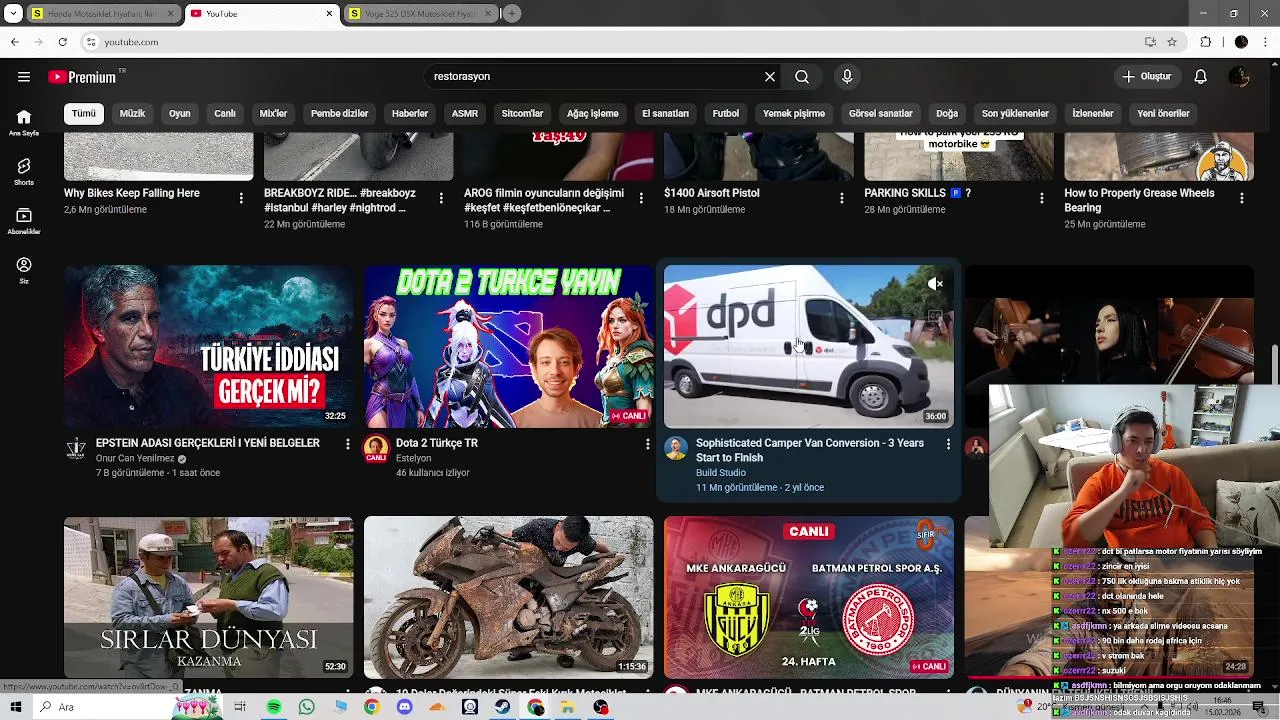Image resolution: width=1280 pixels, height=720 pixels.
Task: Select the Müzik filter chip
Action: [x=132, y=114]
